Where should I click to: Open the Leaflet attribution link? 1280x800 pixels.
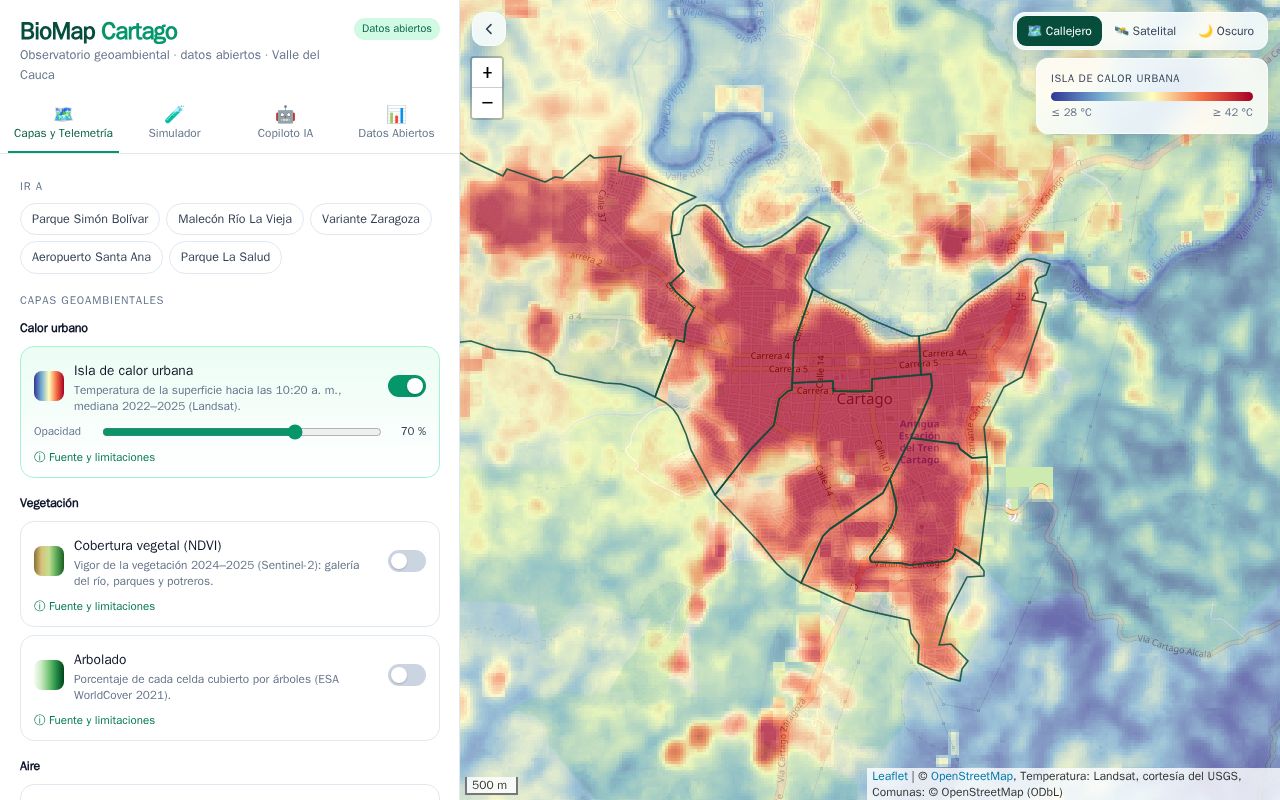[890, 776]
